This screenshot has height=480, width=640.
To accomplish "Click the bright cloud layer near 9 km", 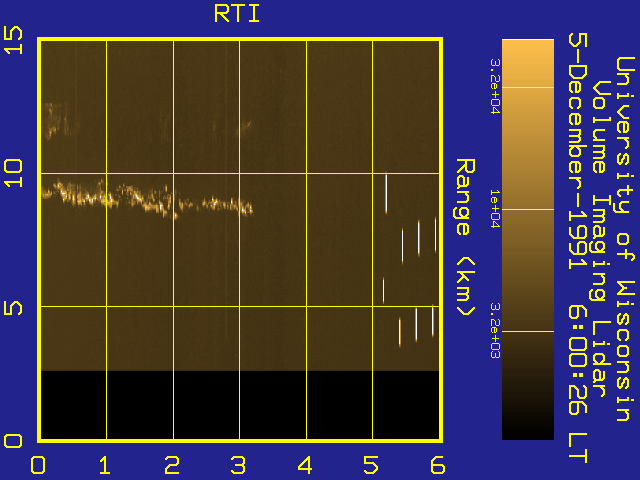I will 147,198.
